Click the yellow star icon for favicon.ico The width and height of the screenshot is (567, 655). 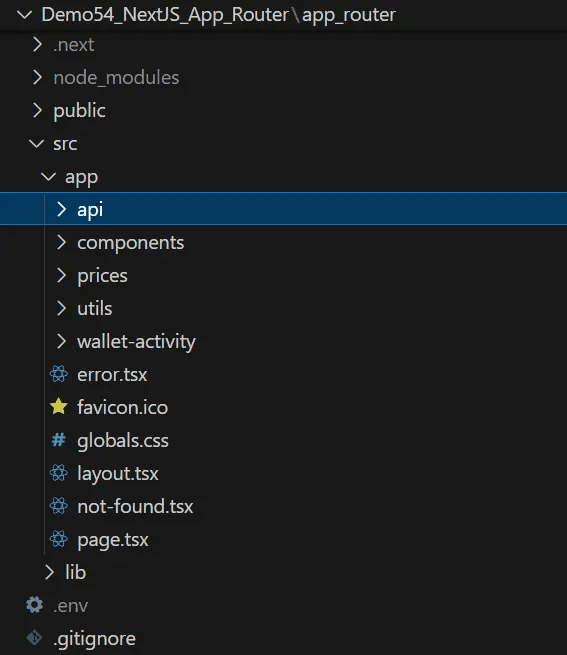pyautogui.click(x=58, y=406)
